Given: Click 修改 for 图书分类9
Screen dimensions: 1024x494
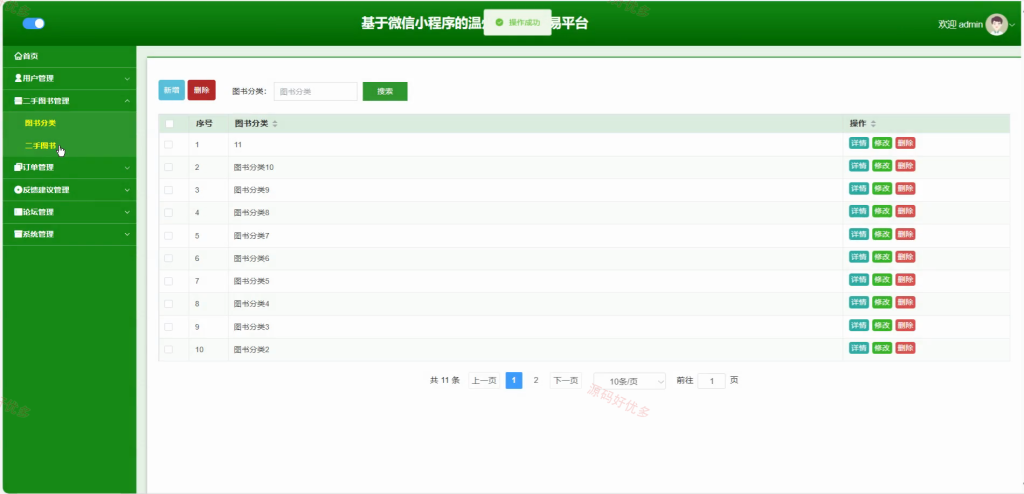Looking at the screenshot, I should click(882, 188).
